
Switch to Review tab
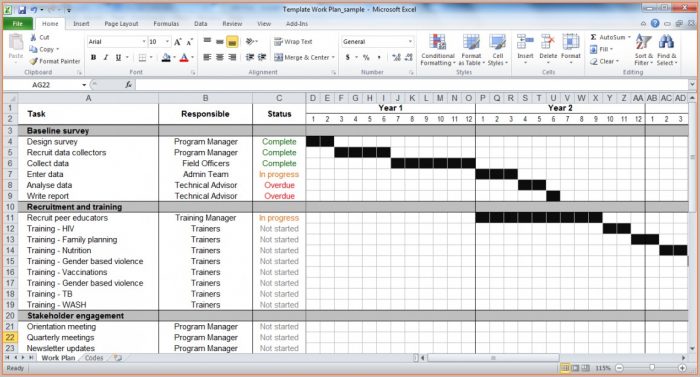(232, 24)
